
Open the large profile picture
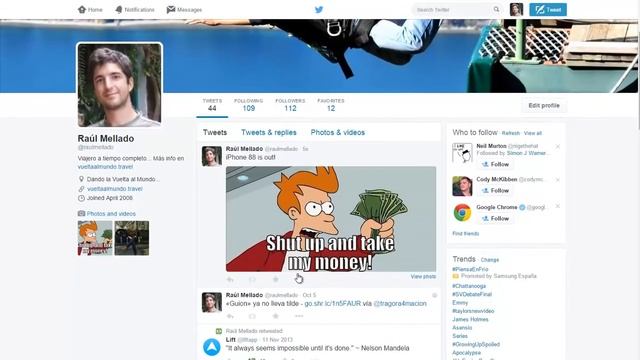tap(120, 84)
